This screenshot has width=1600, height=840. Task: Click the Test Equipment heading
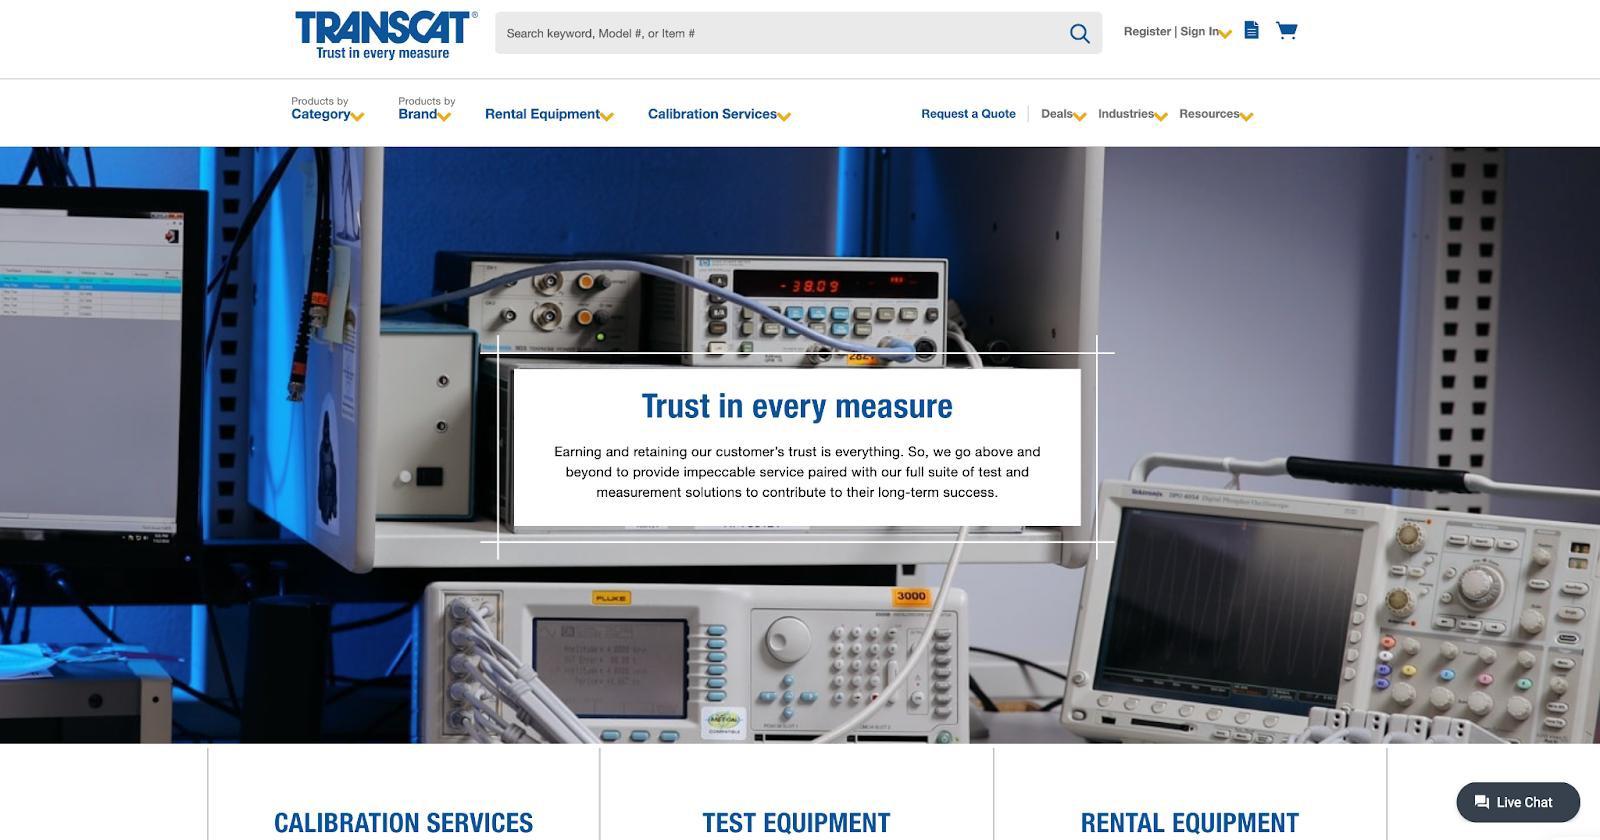[796, 822]
